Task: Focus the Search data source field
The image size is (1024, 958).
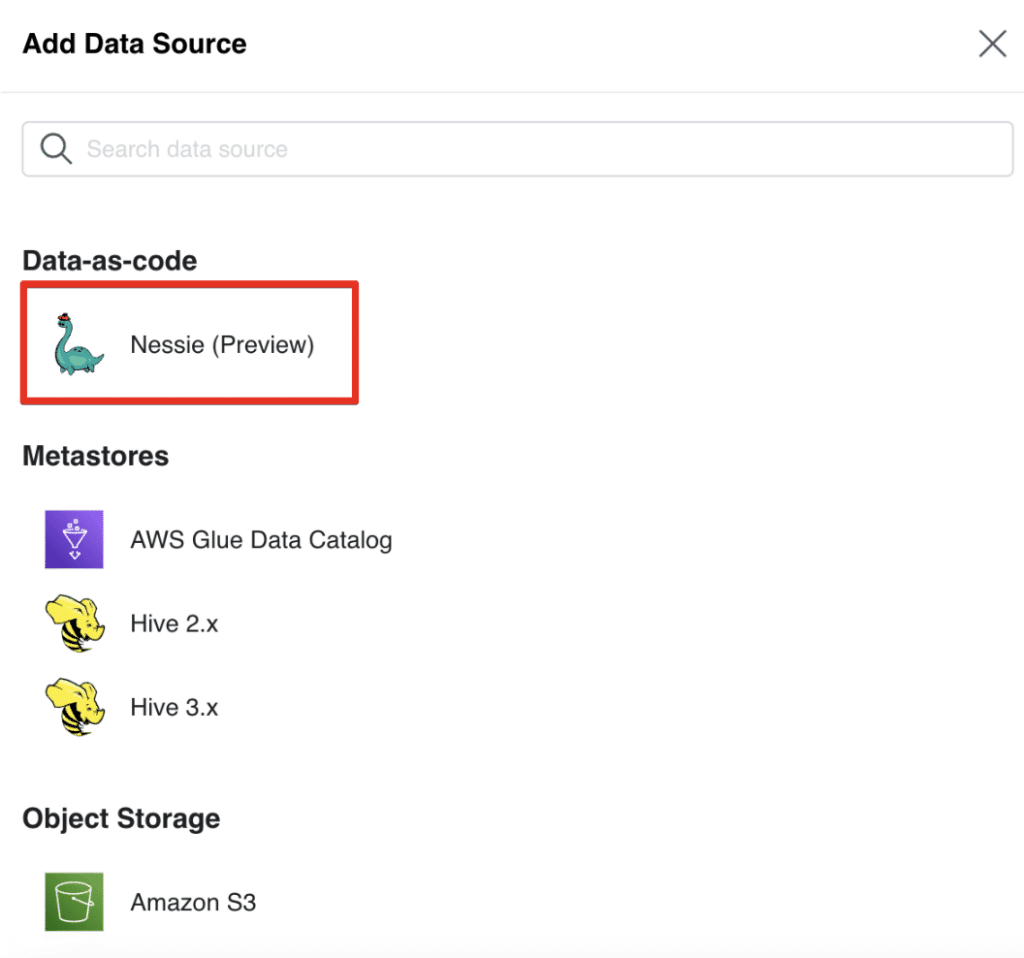Action: (x=517, y=149)
